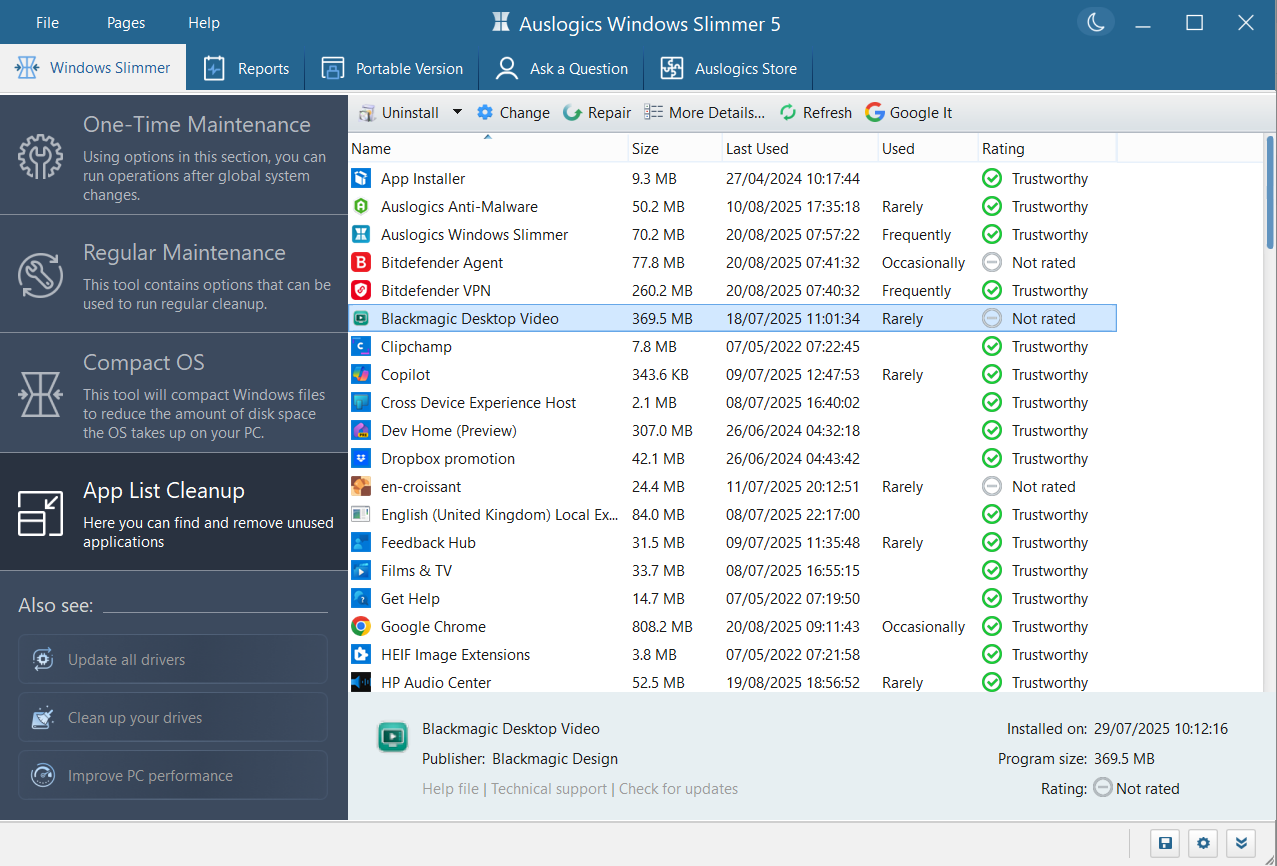Toggle dark mode with moon icon
The width and height of the screenshot is (1277, 866).
tap(1097, 23)
